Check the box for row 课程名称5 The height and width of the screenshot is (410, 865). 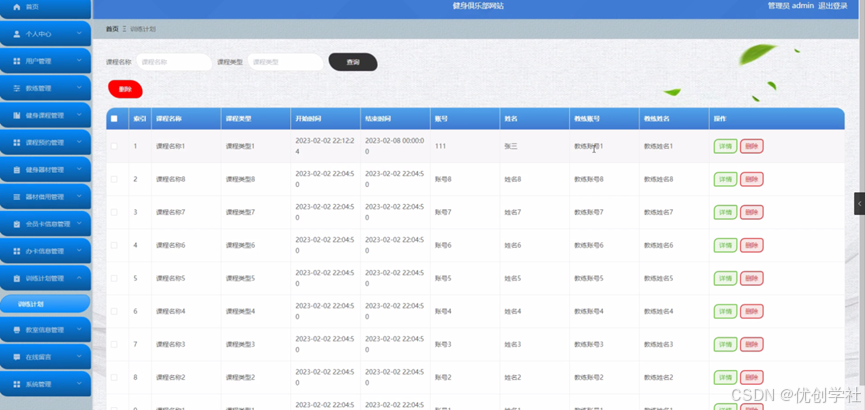tap(114, 278)
